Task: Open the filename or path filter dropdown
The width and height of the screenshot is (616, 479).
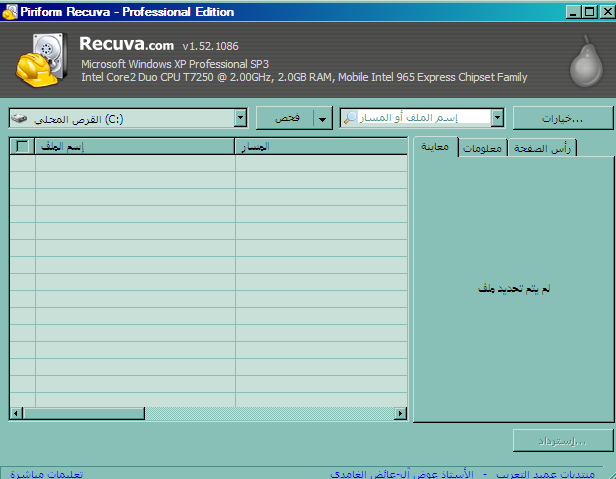Action: click(498, 118)
